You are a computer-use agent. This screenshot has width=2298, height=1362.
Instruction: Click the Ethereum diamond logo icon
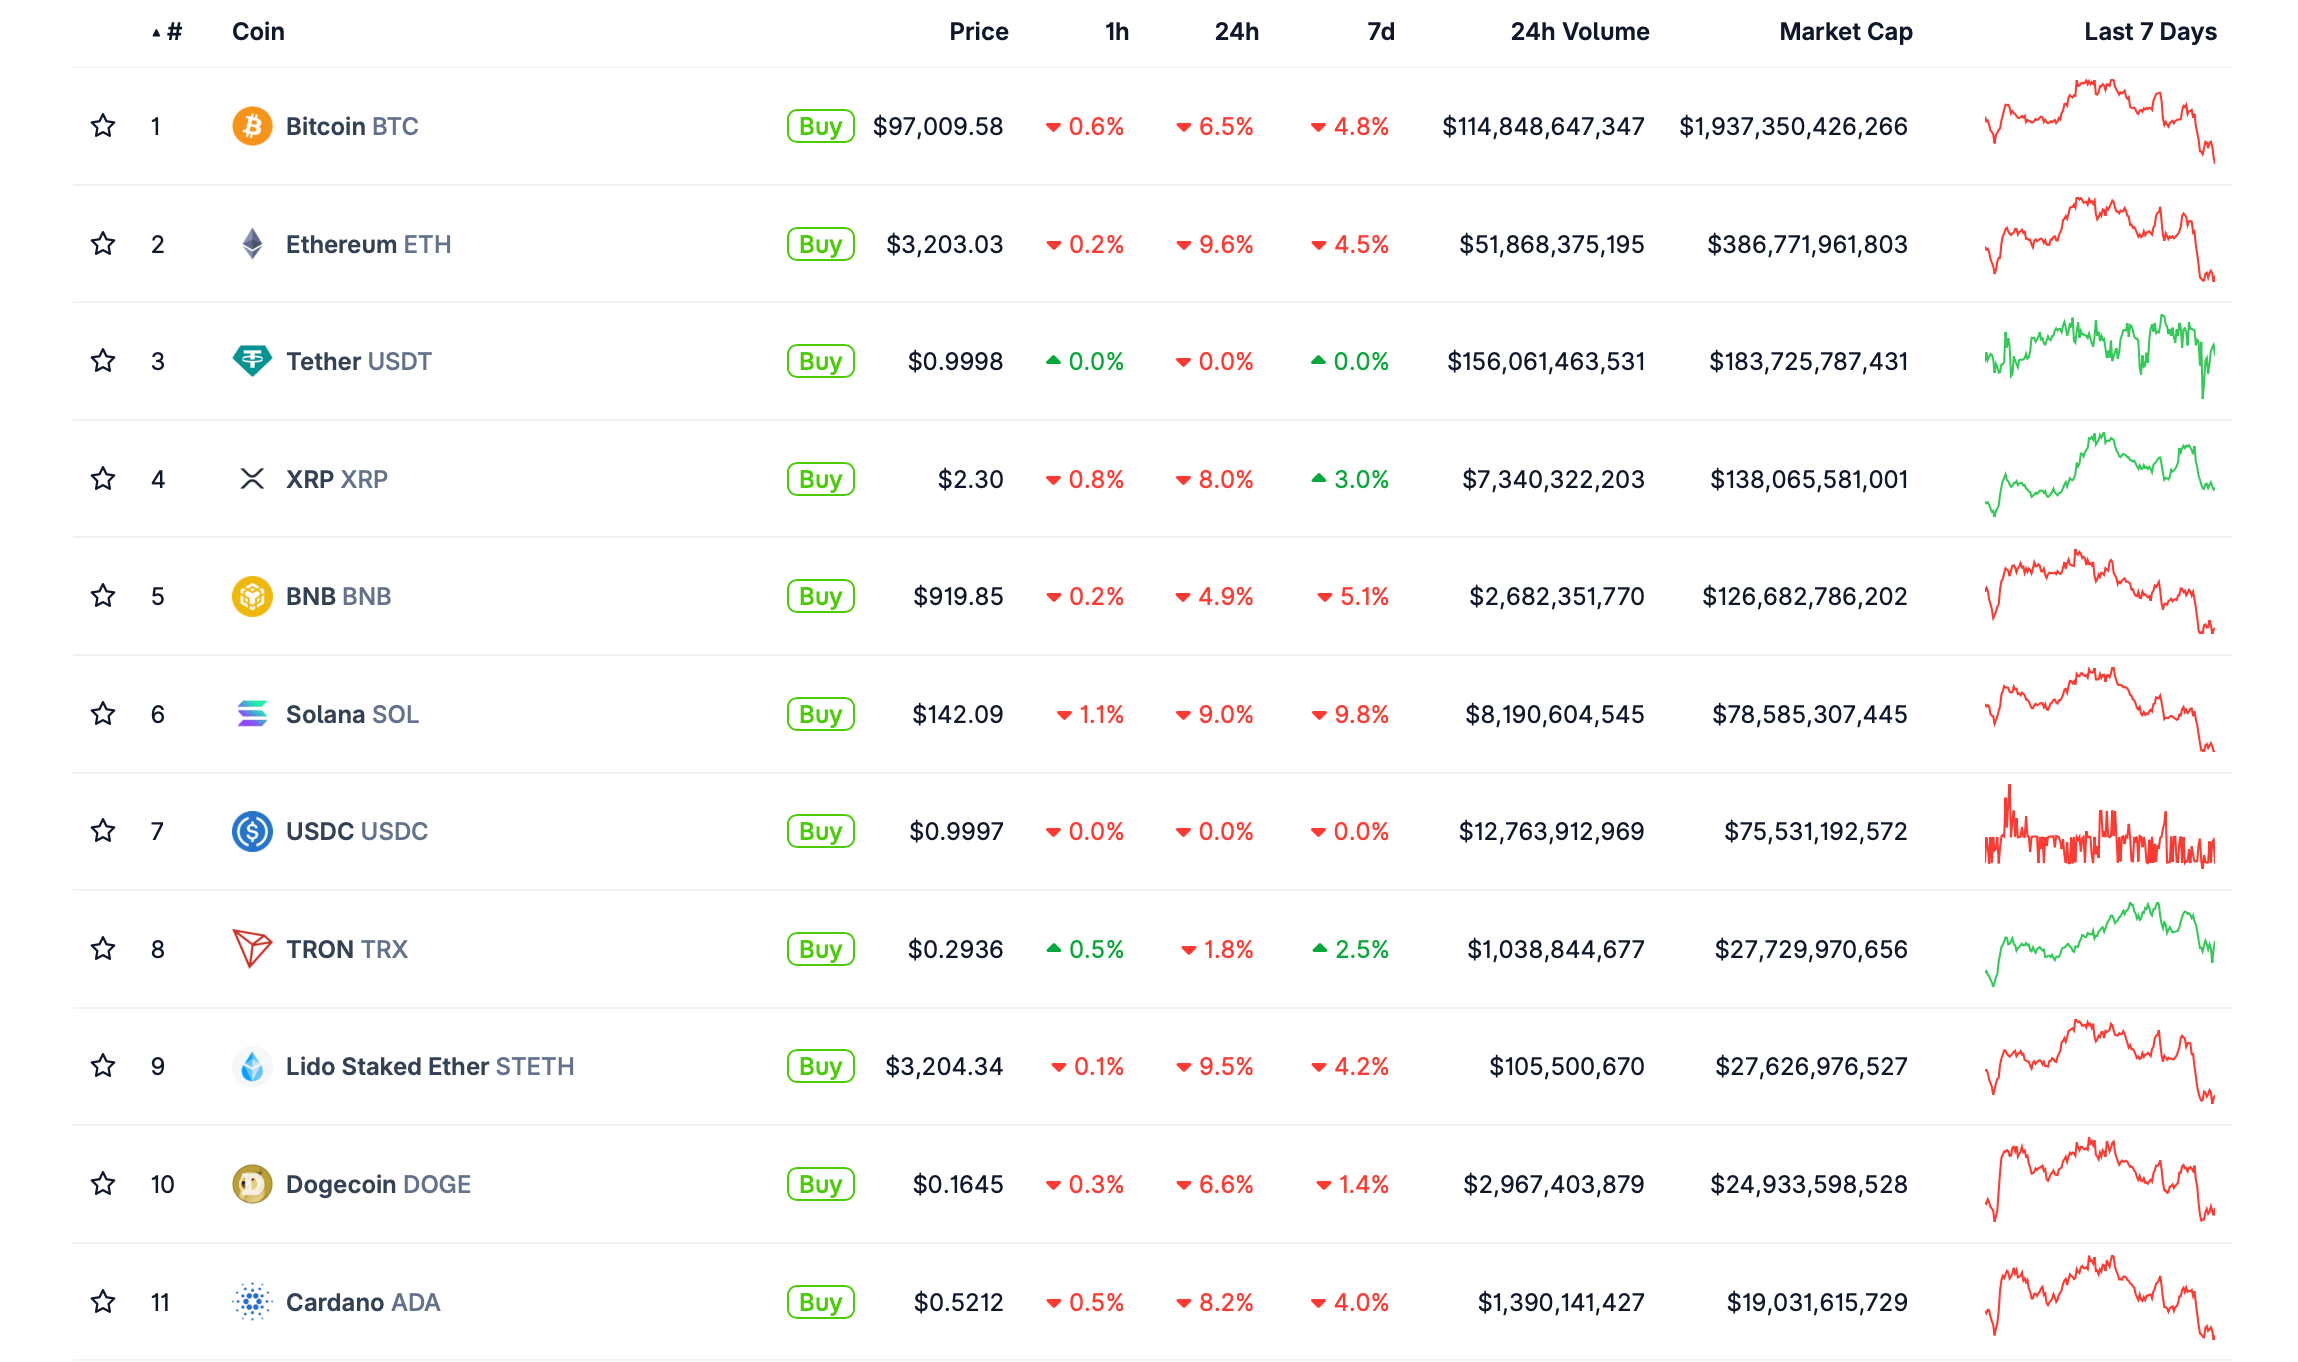click(252, 244)
